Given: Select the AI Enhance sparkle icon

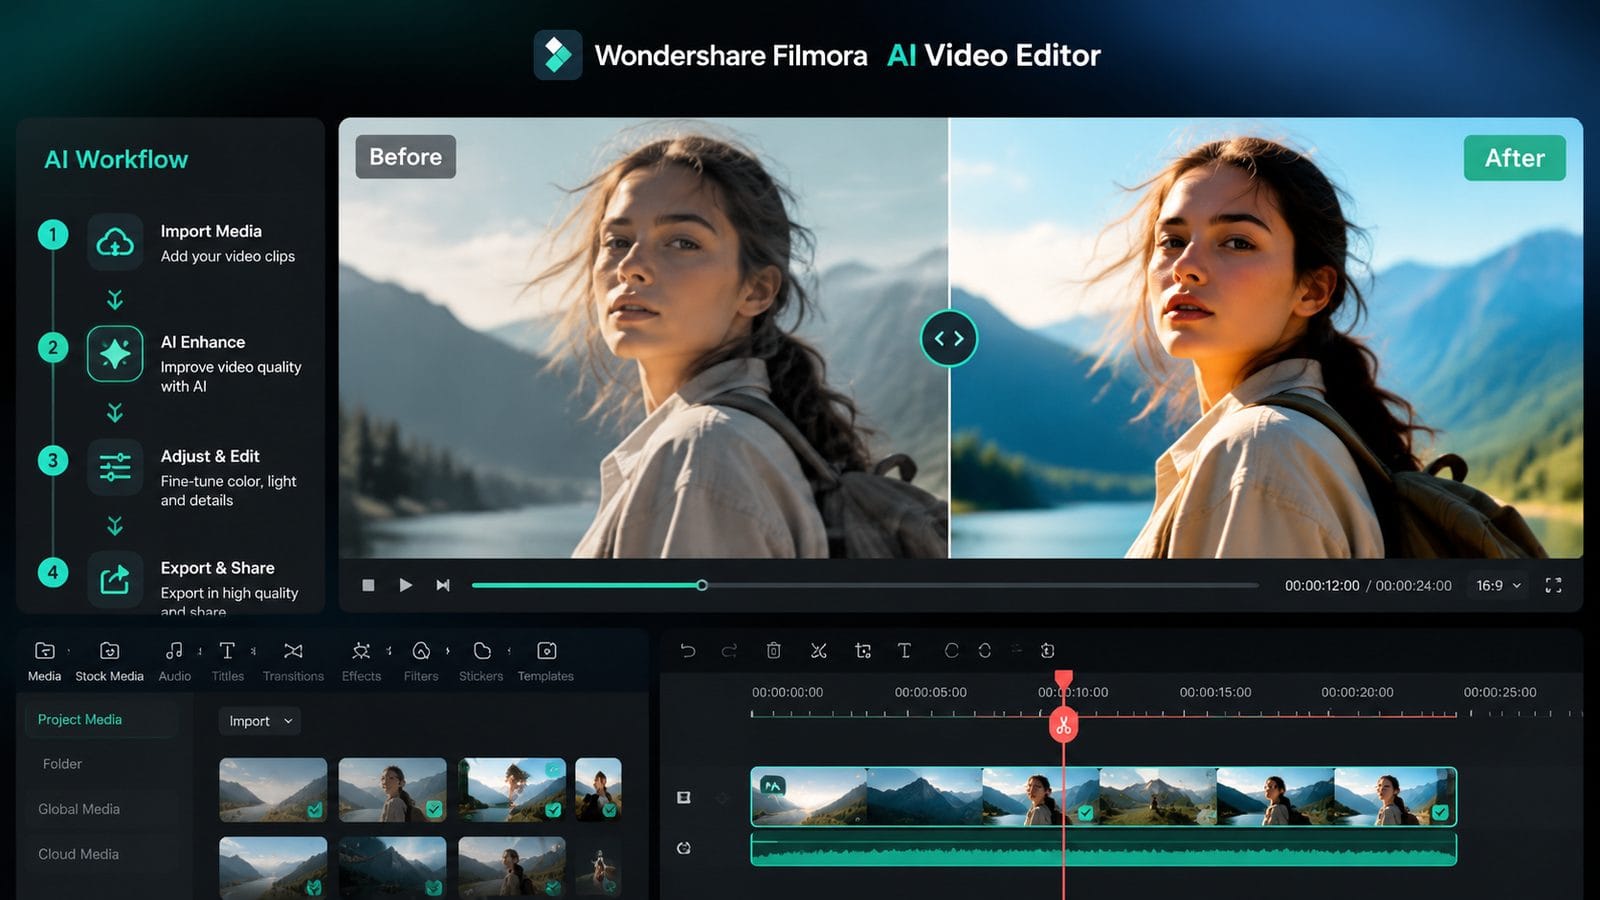Looking at the screenshot, I should coord(115,353).
